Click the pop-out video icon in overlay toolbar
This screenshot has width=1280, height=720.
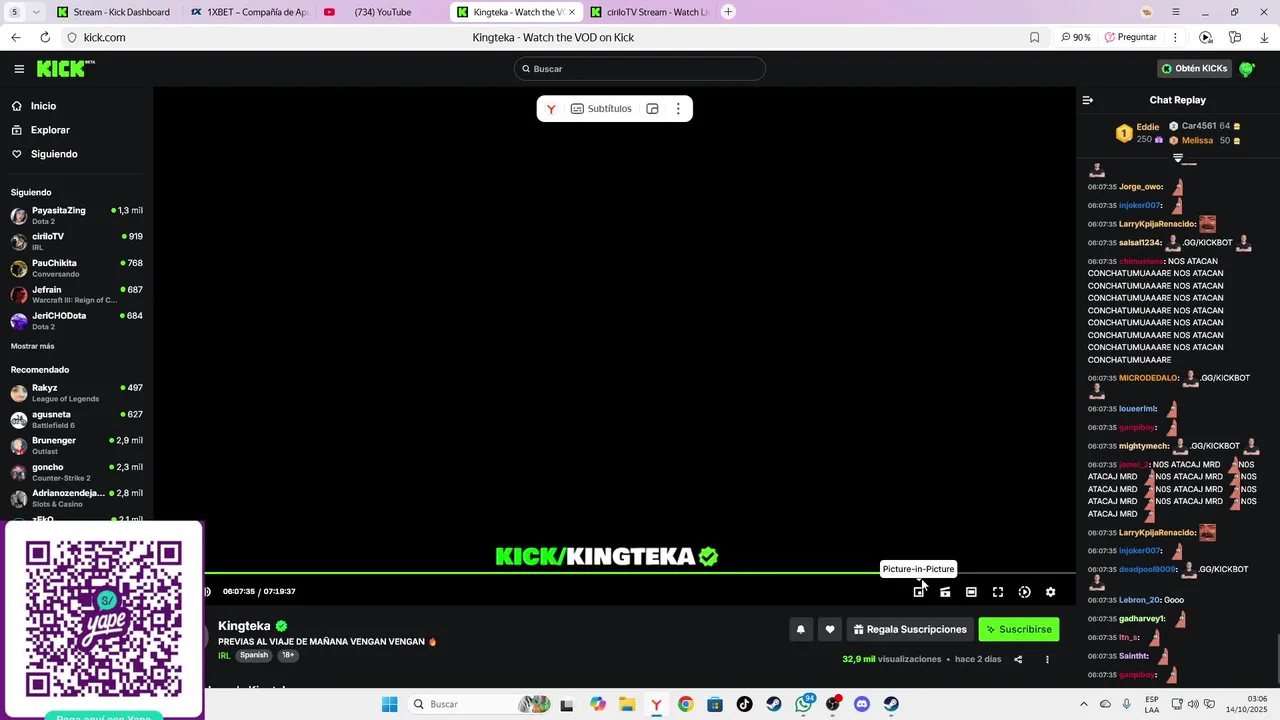pos(652,109)
